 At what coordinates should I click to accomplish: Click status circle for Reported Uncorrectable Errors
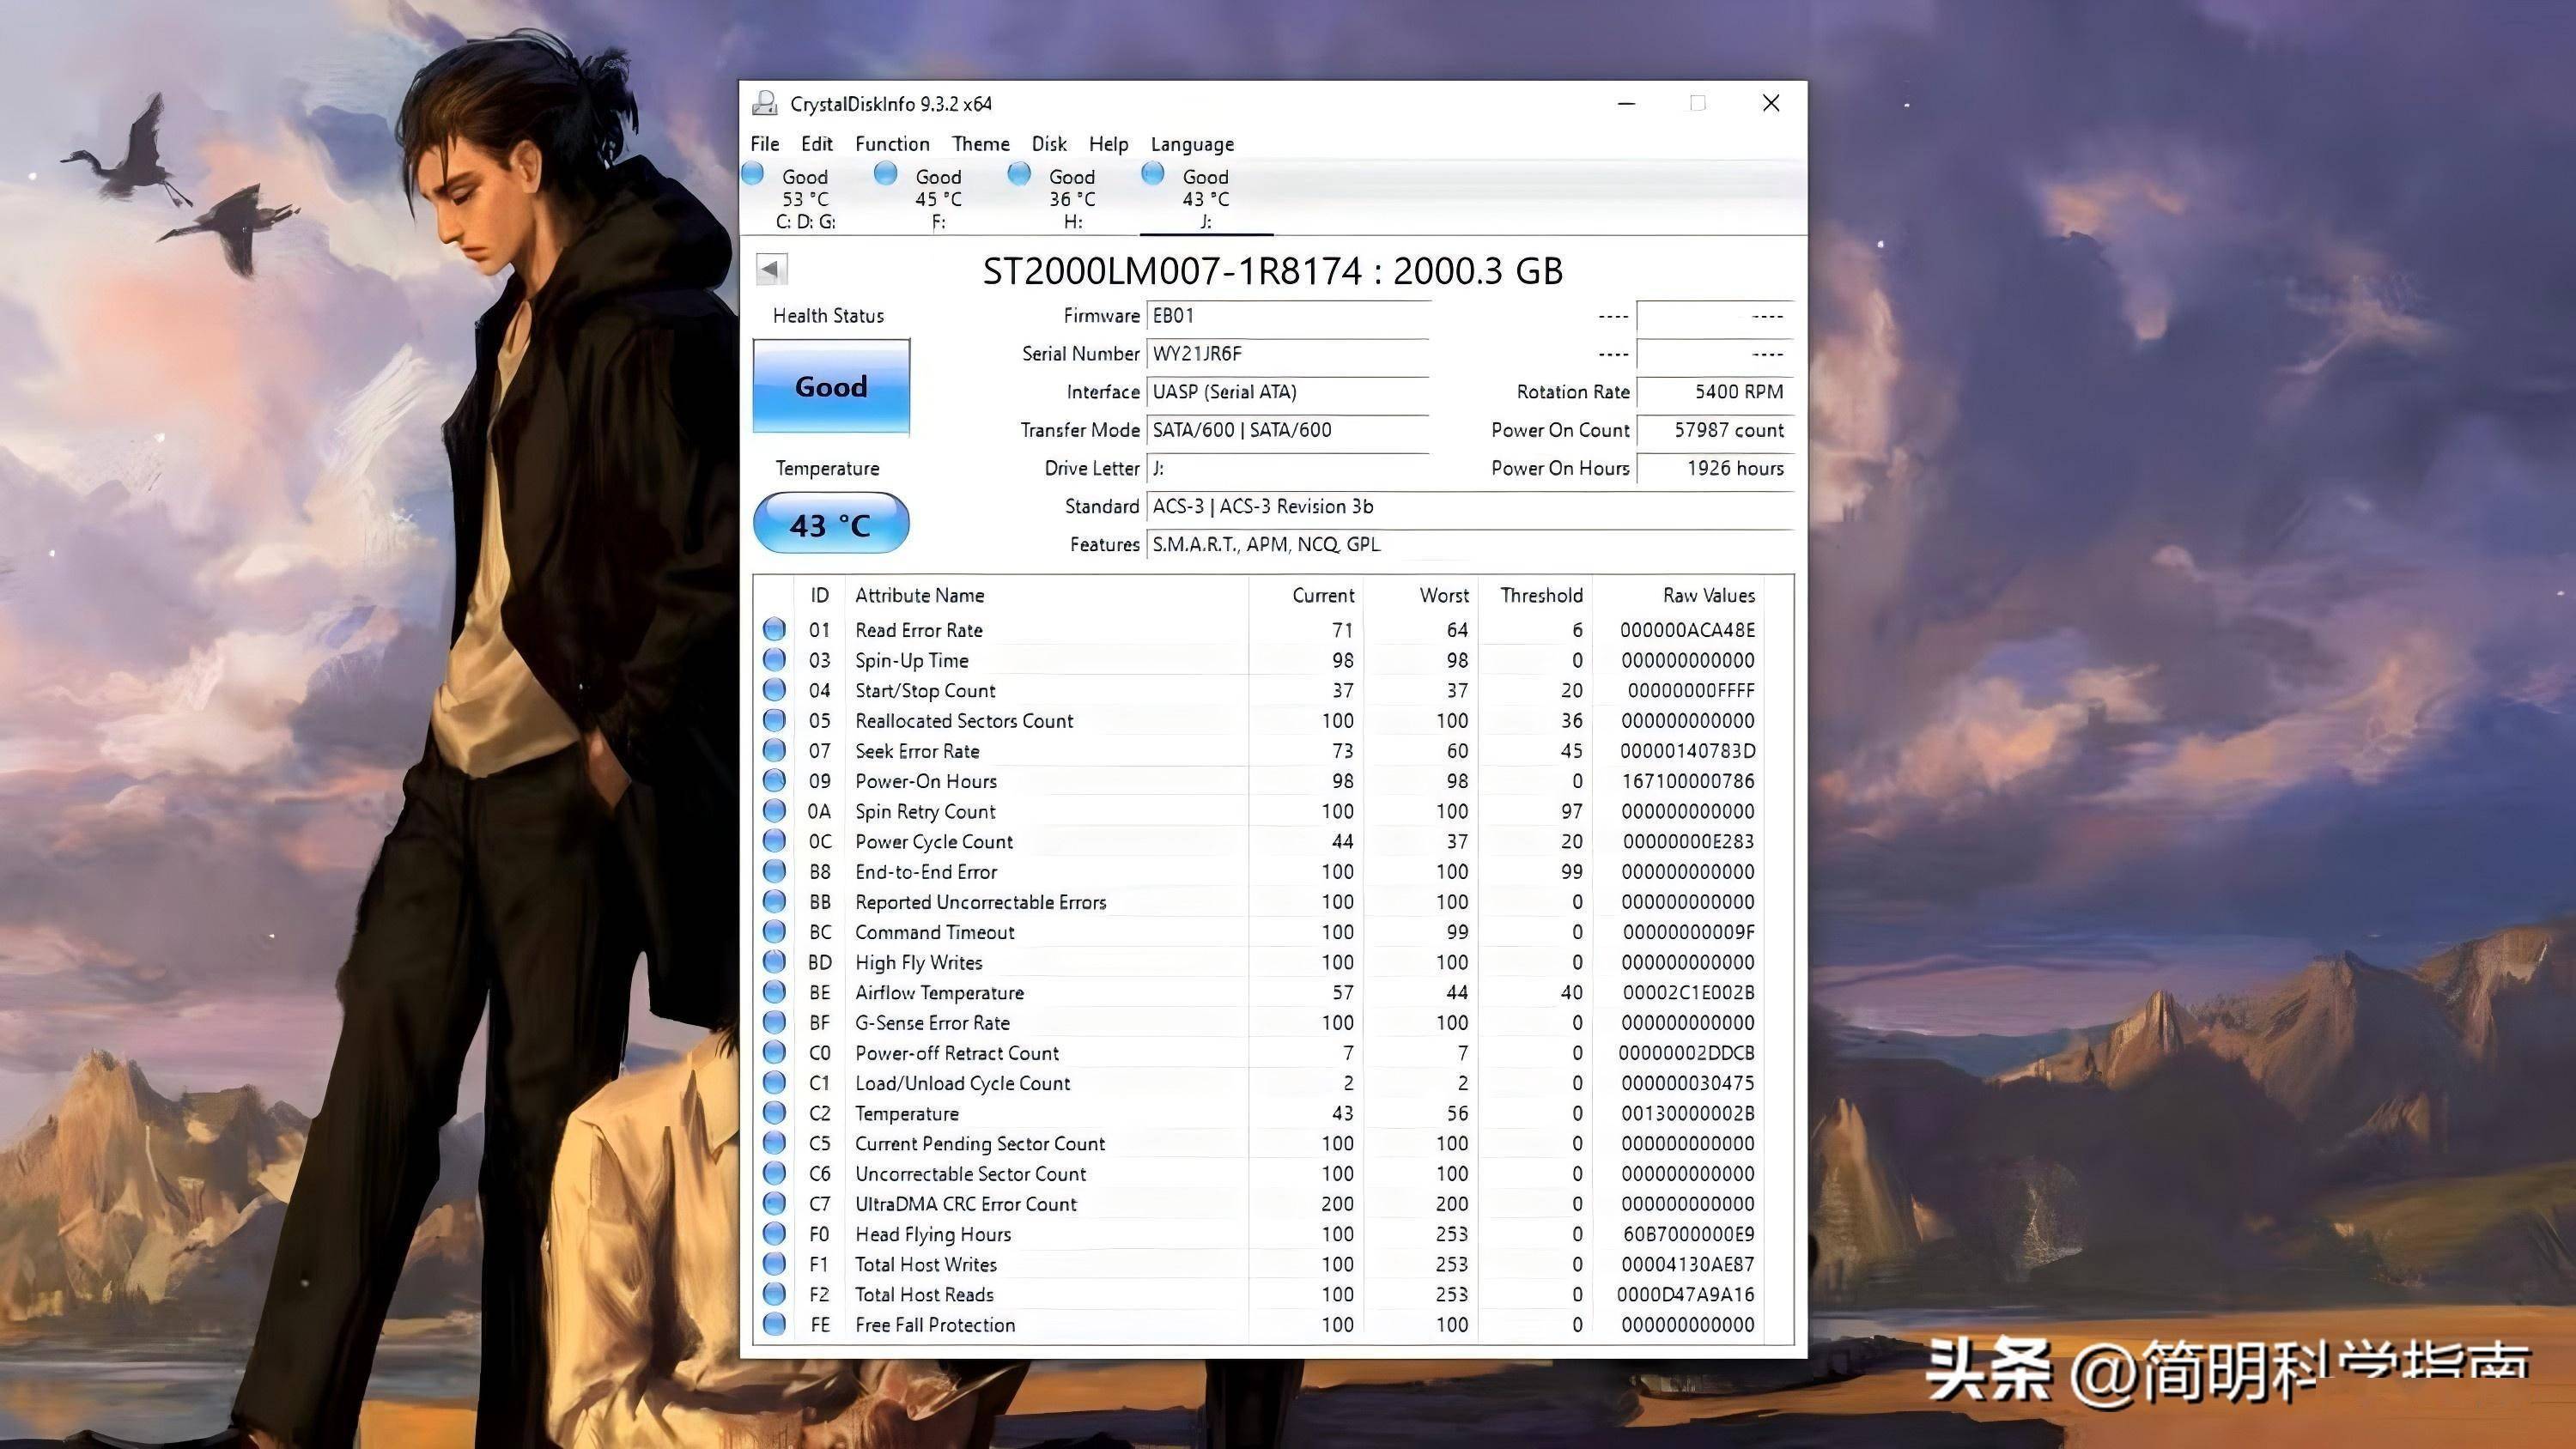[774, 902]
